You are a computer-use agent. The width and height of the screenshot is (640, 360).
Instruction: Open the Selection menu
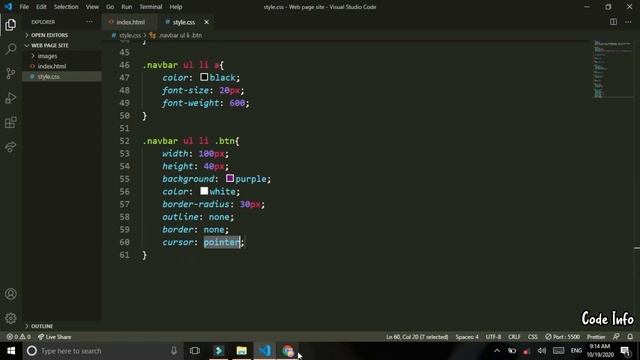(x=66, y=7)
